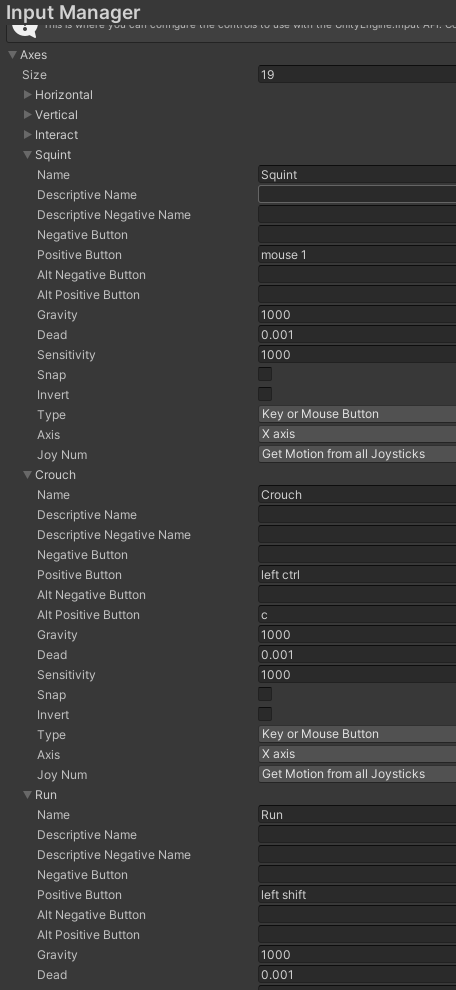Image resolution: width=456 pixels, height=990 pixels.
Task: Collapse the Run axis foldout
Action: [28, 795]
